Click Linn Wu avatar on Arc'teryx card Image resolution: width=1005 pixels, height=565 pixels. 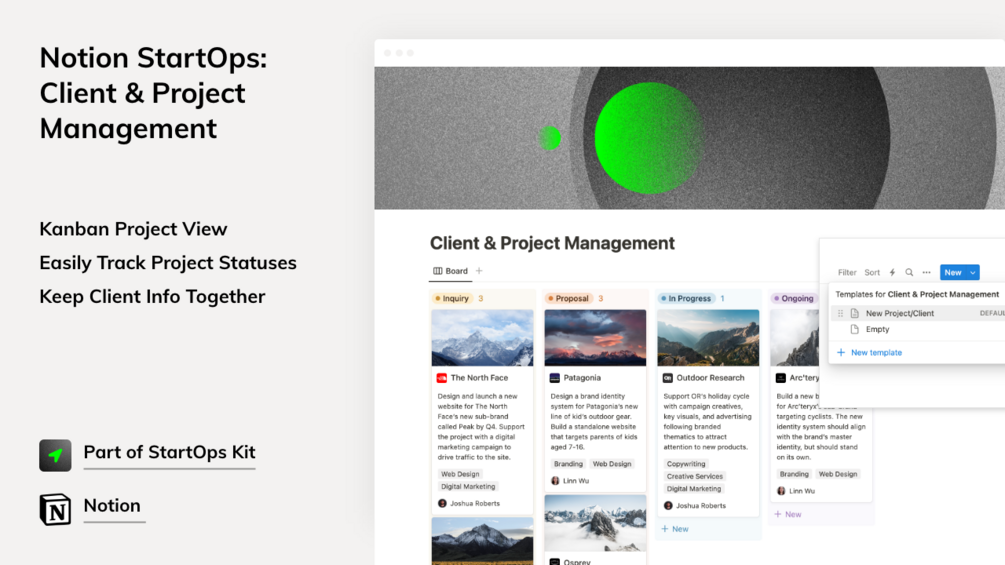781,491
